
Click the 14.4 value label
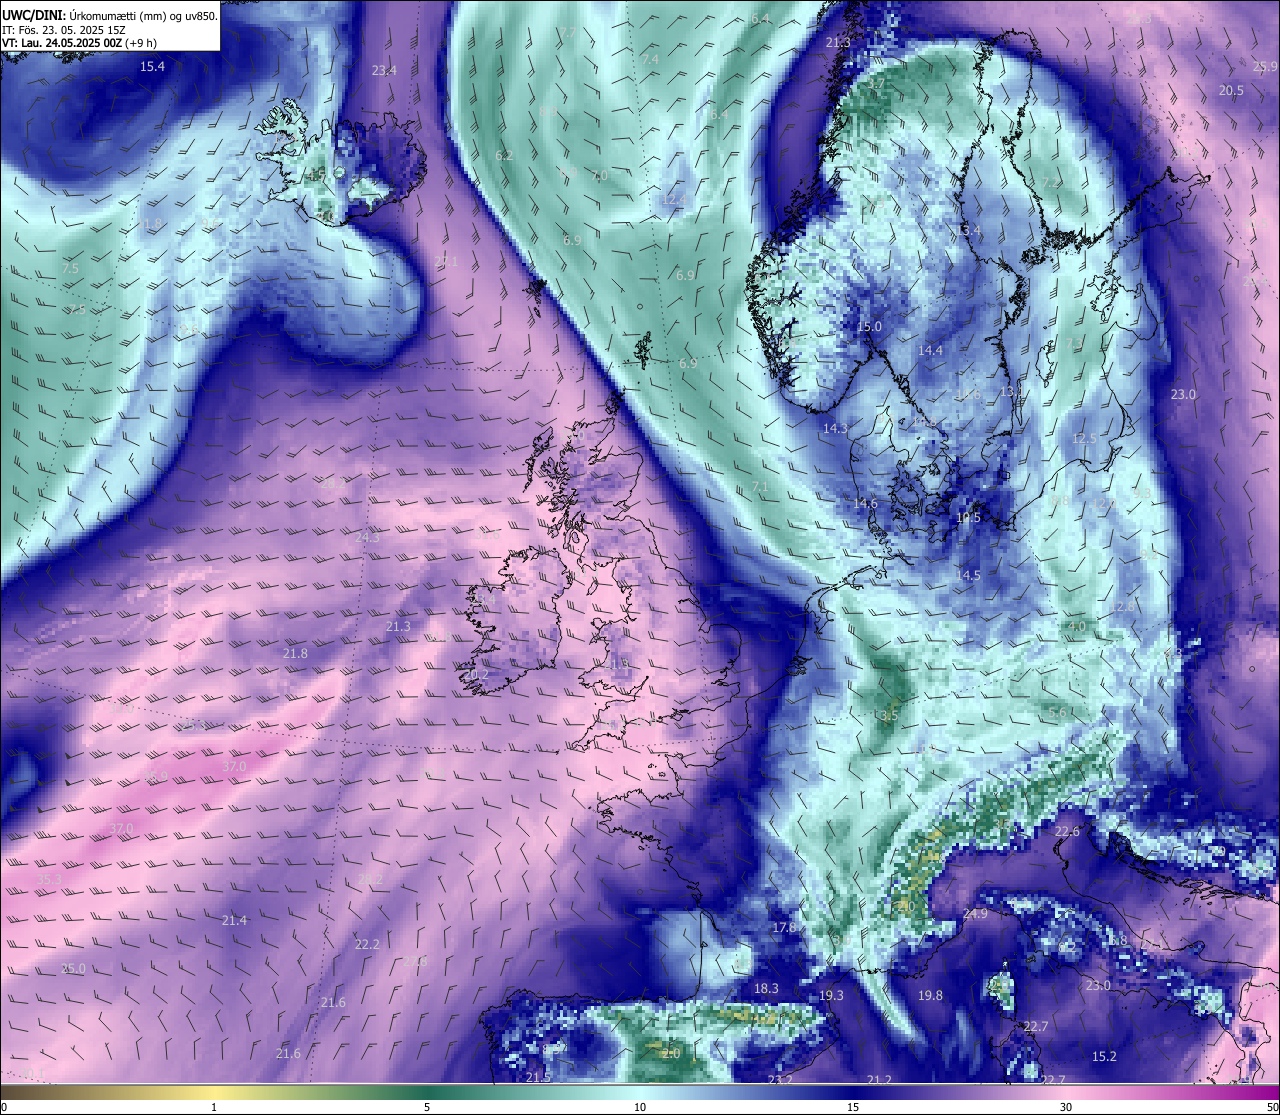(930, 350)
